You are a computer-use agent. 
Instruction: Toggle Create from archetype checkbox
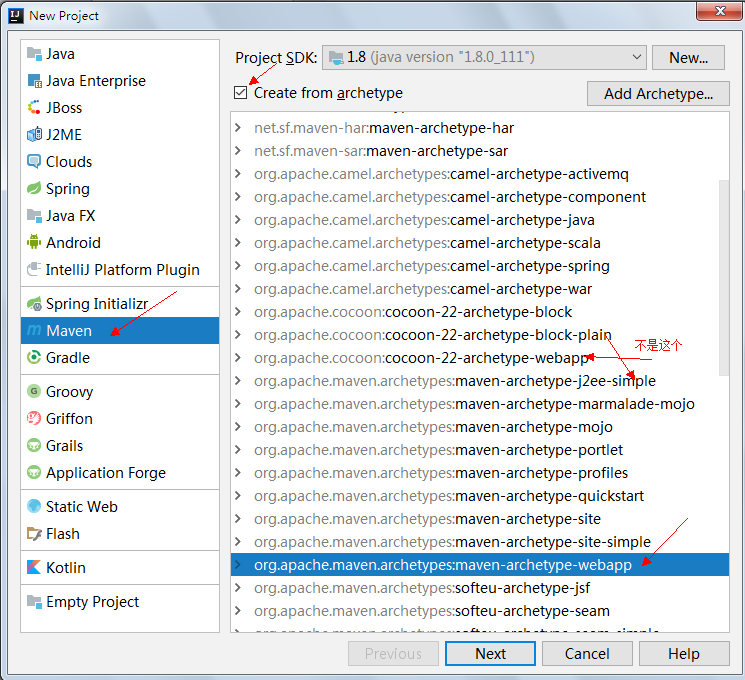(241, 93)
